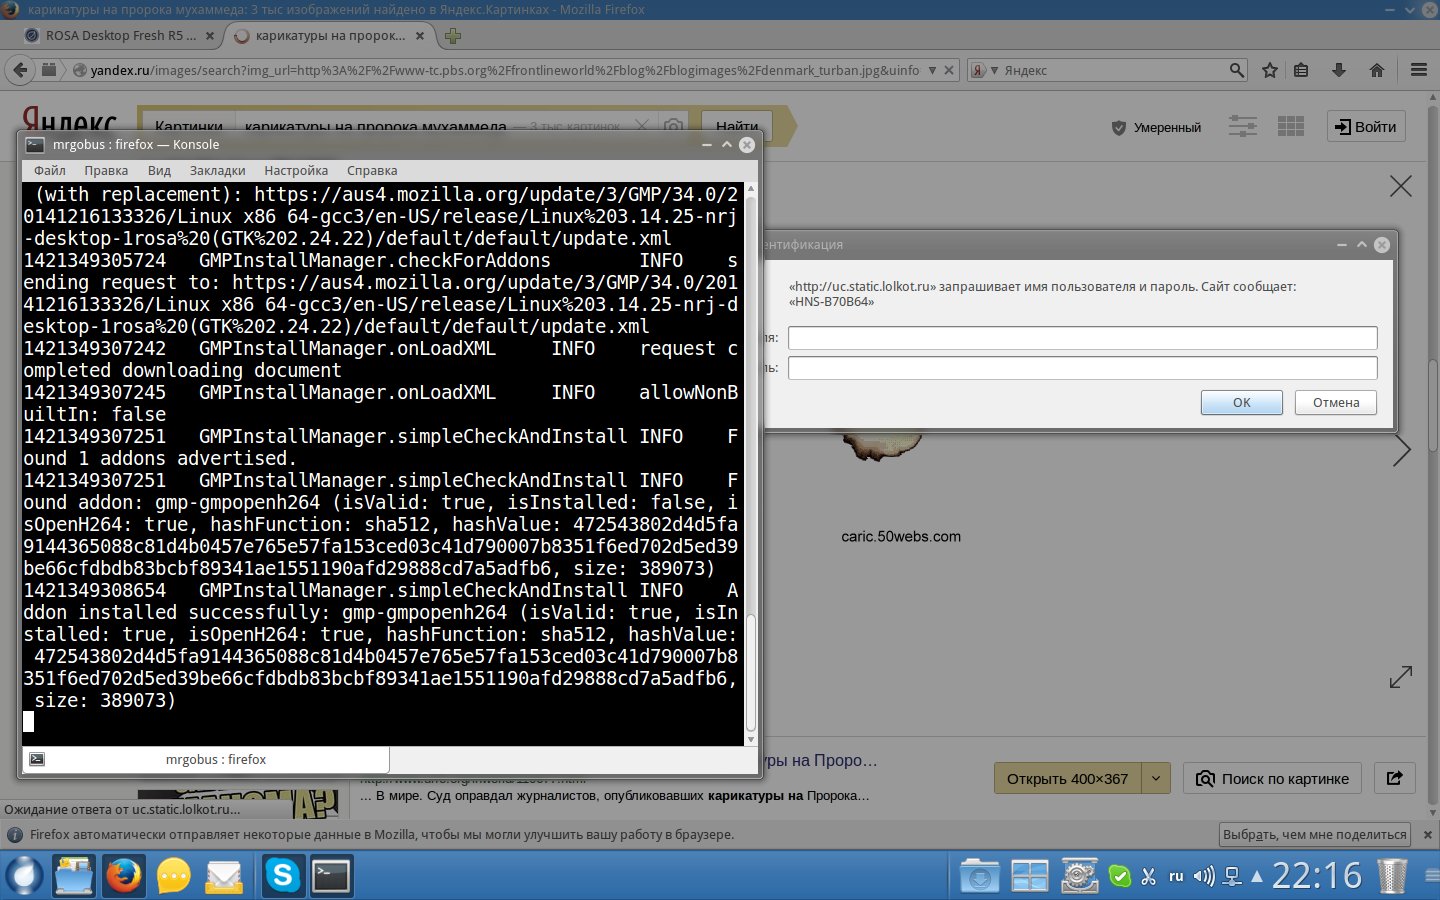The width and height of the screenshot is (1440, 900).
Task: Close the карикатуры на пророк tab
Action: click(x=420, y=36)
